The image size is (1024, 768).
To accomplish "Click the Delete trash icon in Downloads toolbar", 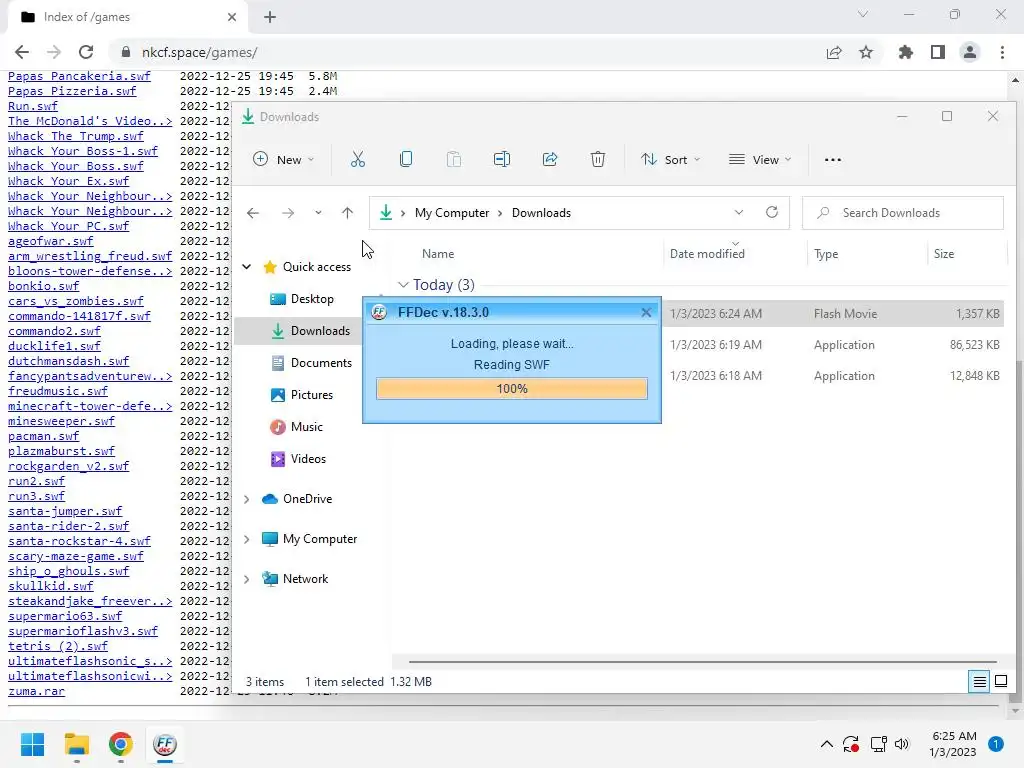I will 598,159.
